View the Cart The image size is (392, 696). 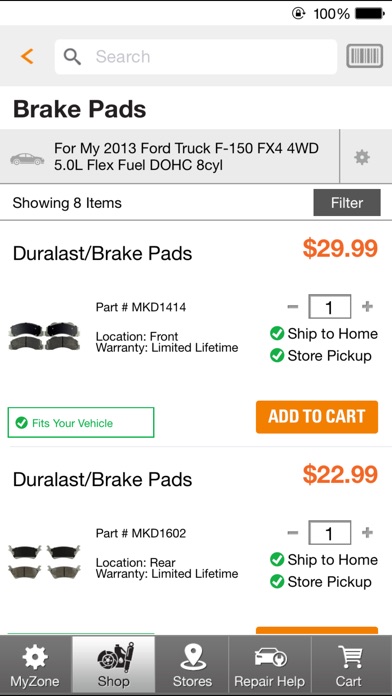click(348, 664)
